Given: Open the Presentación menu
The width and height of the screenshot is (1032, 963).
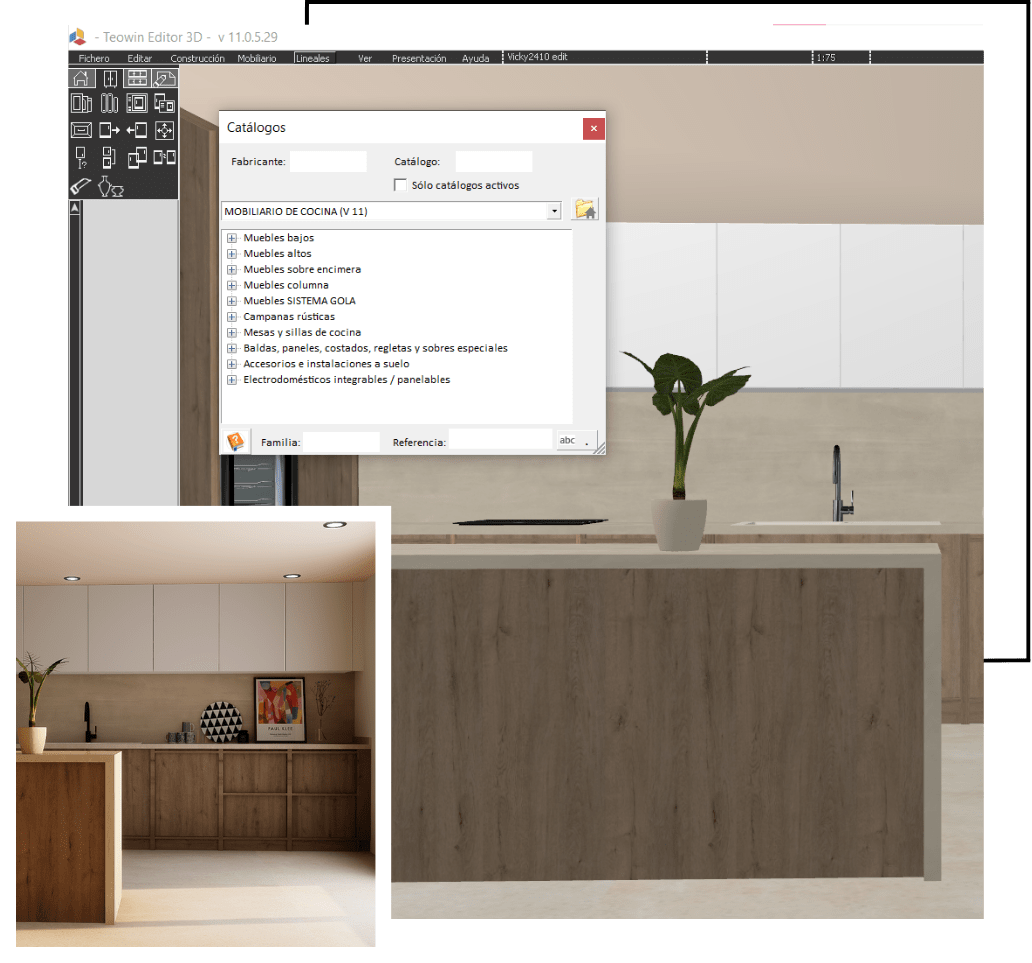Looking at the screenshot, I should 419,58.
